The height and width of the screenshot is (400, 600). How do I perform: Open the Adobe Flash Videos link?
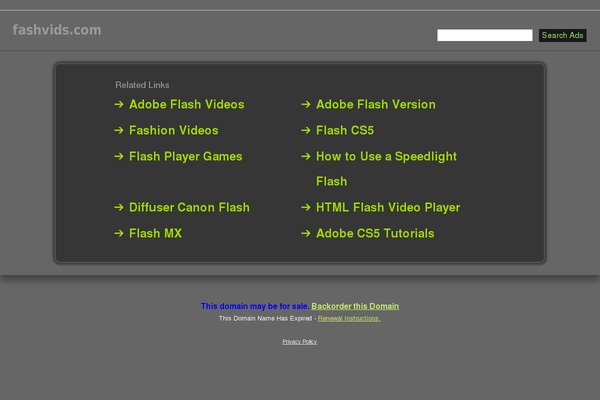tap(187, 104)
